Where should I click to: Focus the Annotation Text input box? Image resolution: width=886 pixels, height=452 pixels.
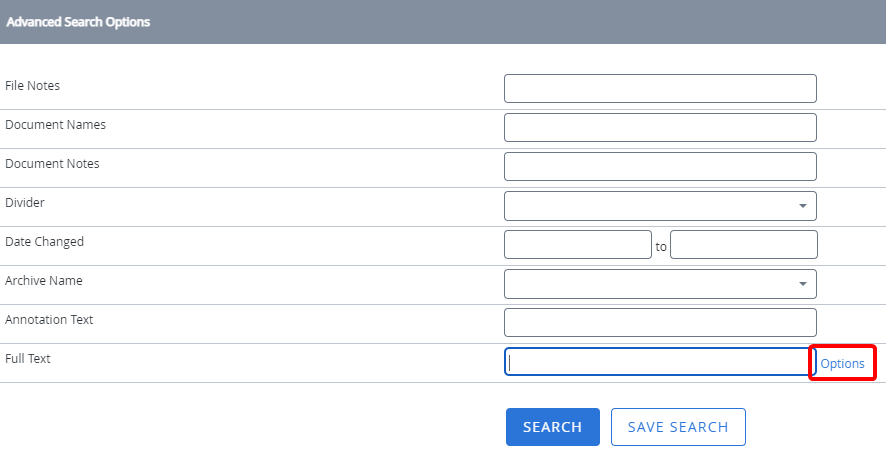(x=660, y=323)
